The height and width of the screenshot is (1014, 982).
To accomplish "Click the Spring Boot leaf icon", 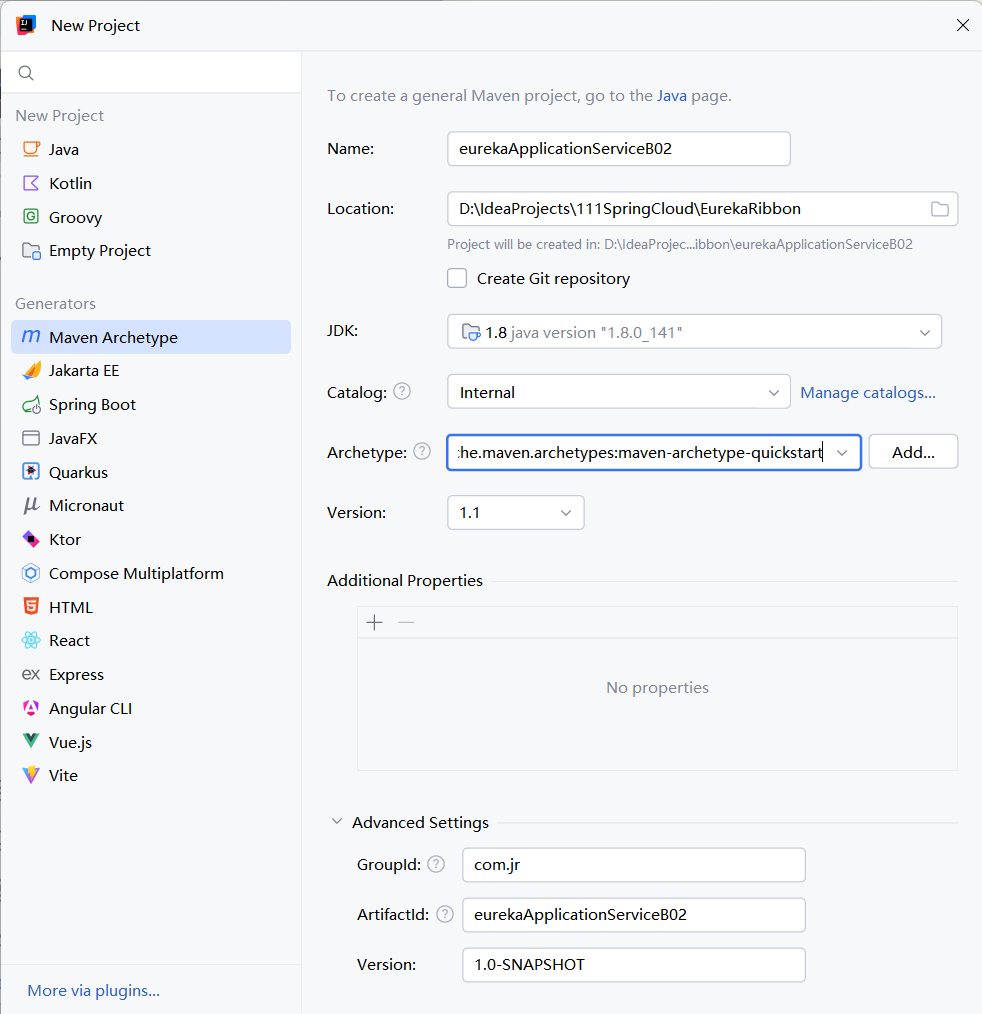I will click(31, 405).
